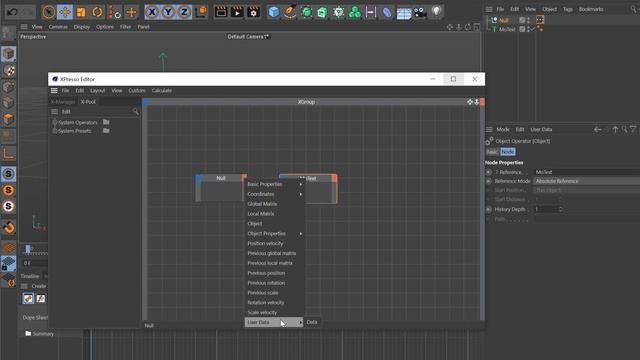
Task: Toggle MoText enabled checkmark
Action: click(x=532, y=29)
